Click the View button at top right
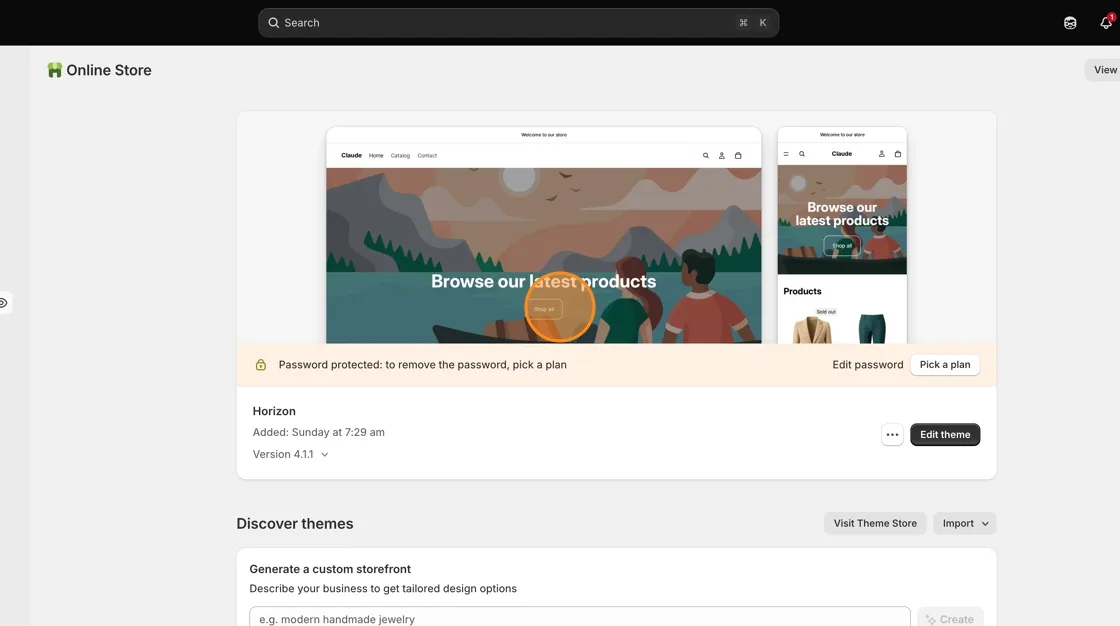Image resolution: width=1120 pixels, height=626 pixels. click(1104, 70)
